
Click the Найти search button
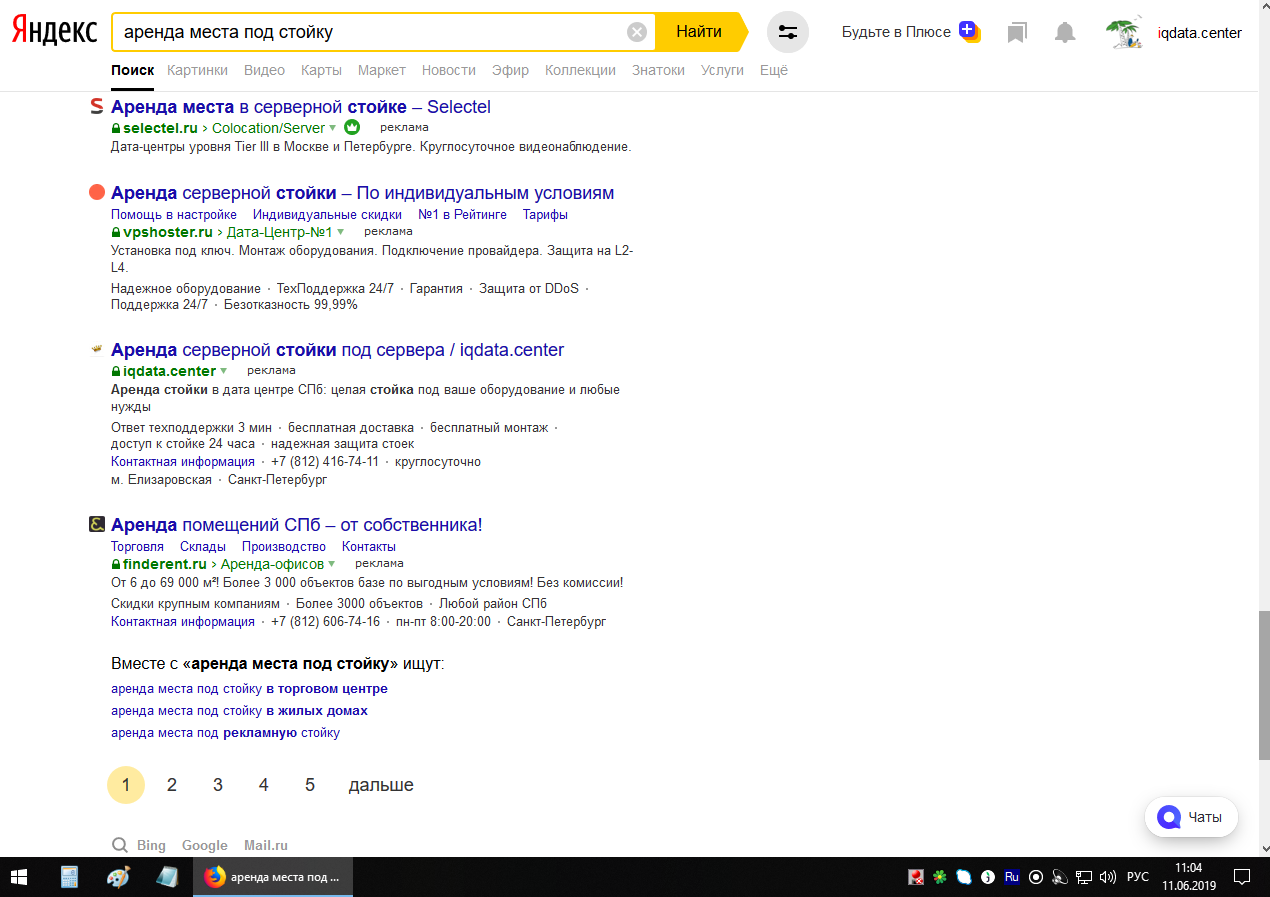tap(700, 32)
